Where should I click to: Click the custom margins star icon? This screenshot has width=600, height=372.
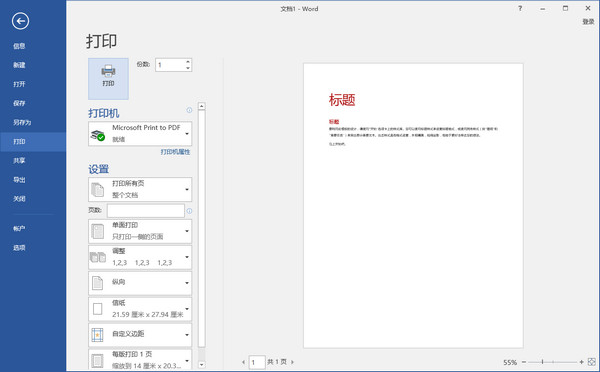98,335
